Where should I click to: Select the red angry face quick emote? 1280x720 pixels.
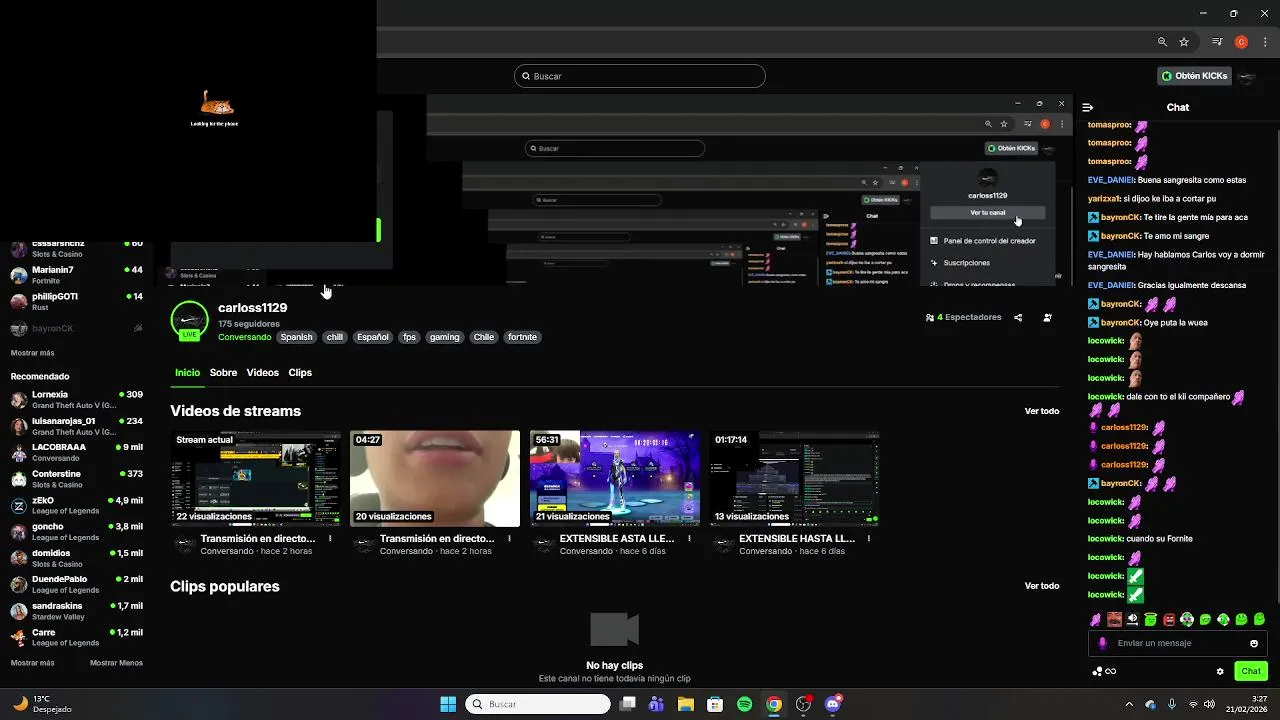(1169, 620)
